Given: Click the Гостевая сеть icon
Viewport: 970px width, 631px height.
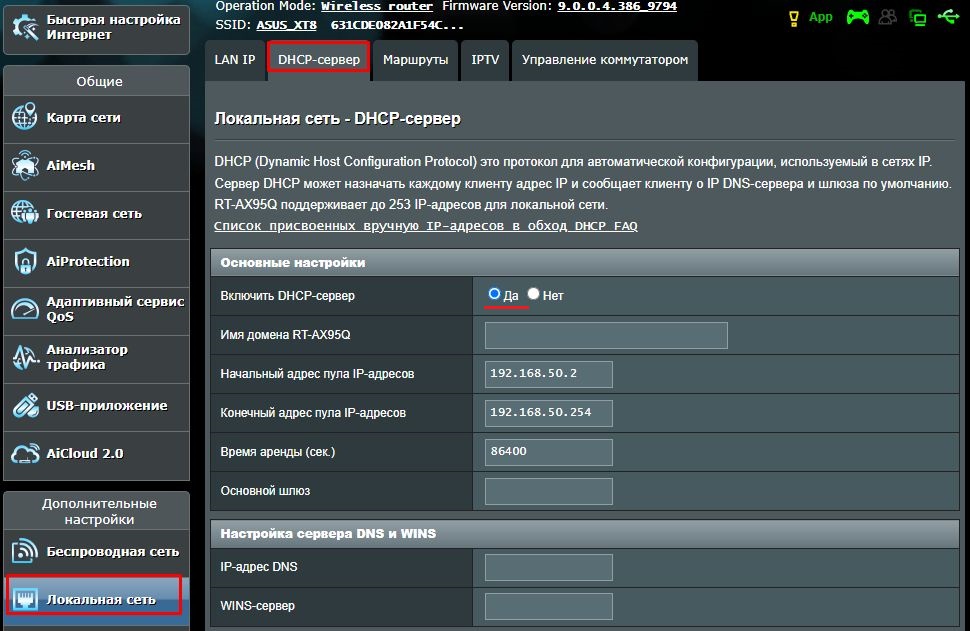Looking at the screenshot, I should (x=25, y=213).
